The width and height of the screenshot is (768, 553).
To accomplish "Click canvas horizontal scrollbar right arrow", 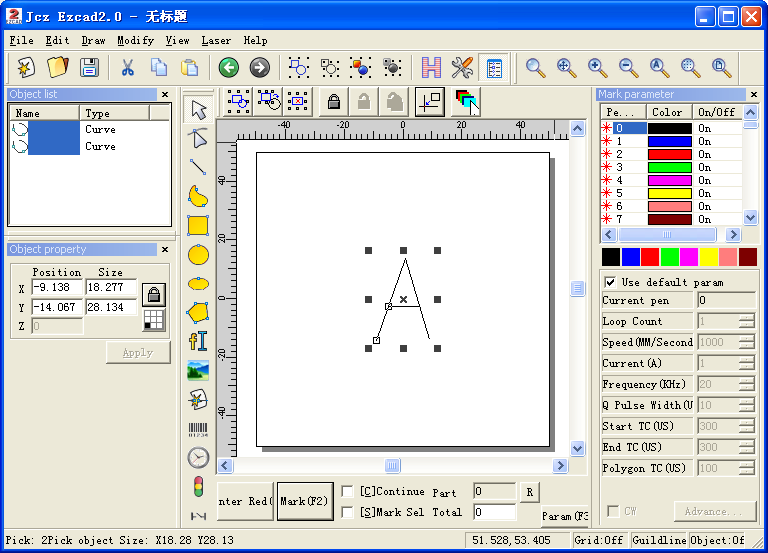I will tap(560, 465).
